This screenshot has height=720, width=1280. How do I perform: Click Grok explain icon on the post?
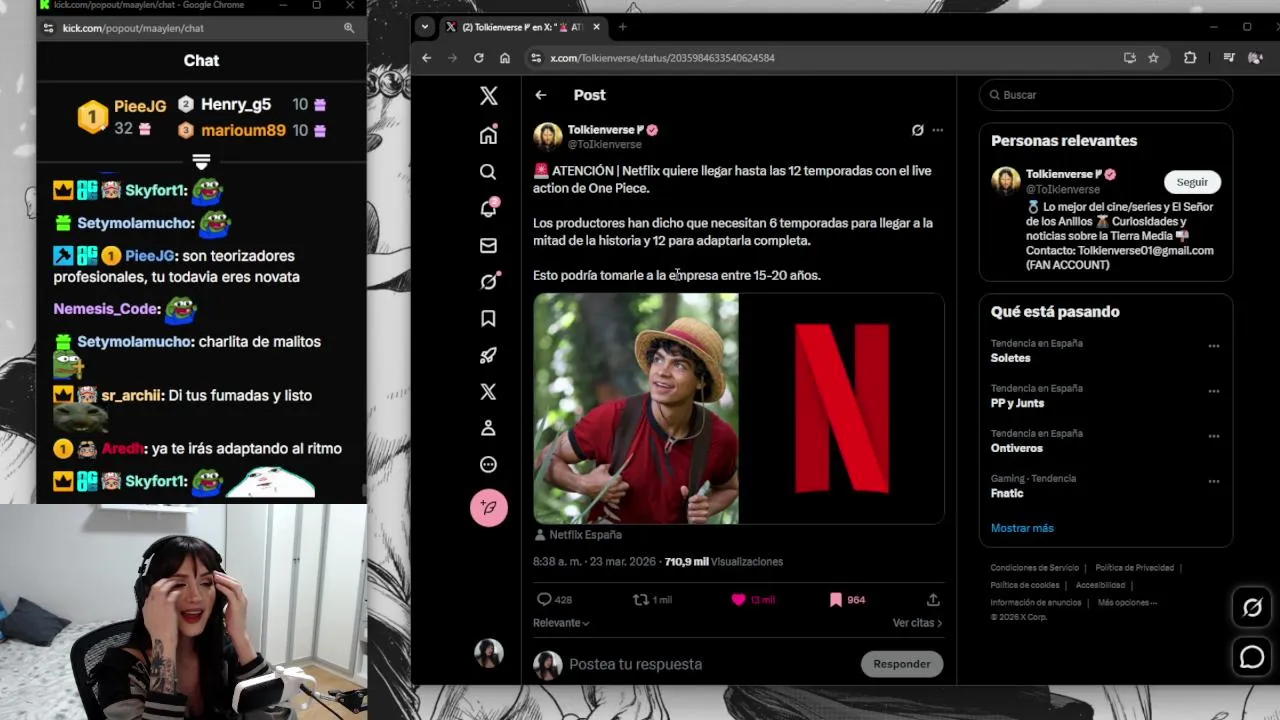(917, 130)
